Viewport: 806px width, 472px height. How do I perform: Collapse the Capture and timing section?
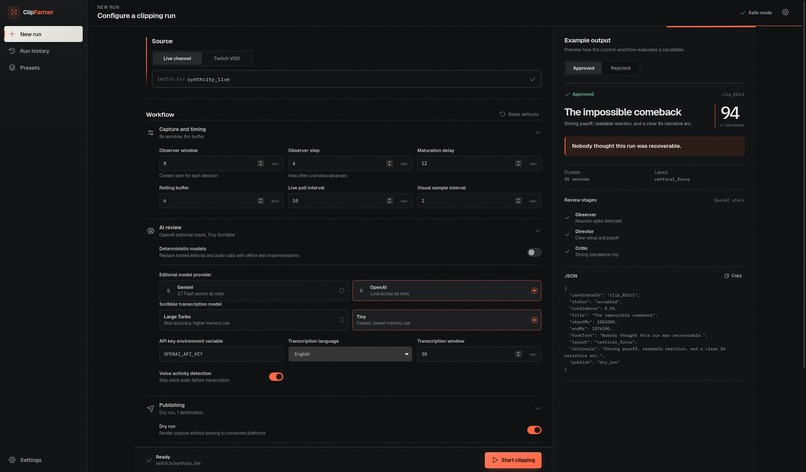tap(538, 133)
